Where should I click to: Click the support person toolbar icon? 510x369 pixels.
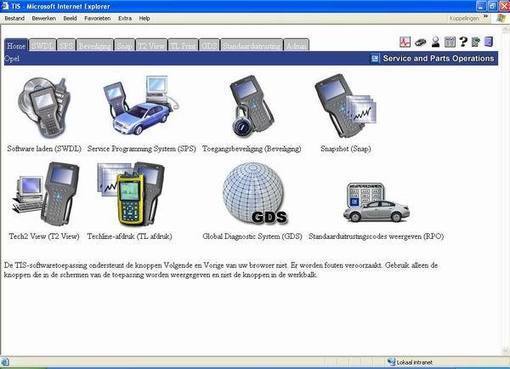pos(435,42)
